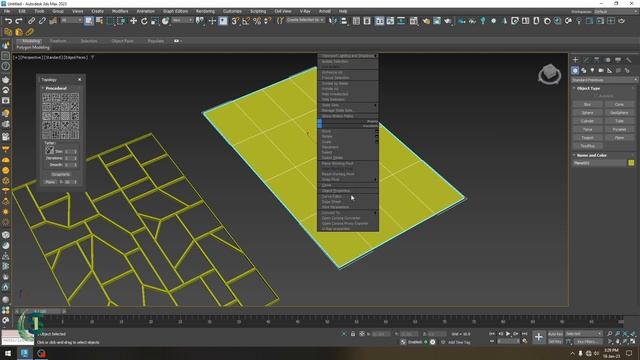Click the Windows Start button
Viewport: 640px width, 360px height.
click(8, 353)
